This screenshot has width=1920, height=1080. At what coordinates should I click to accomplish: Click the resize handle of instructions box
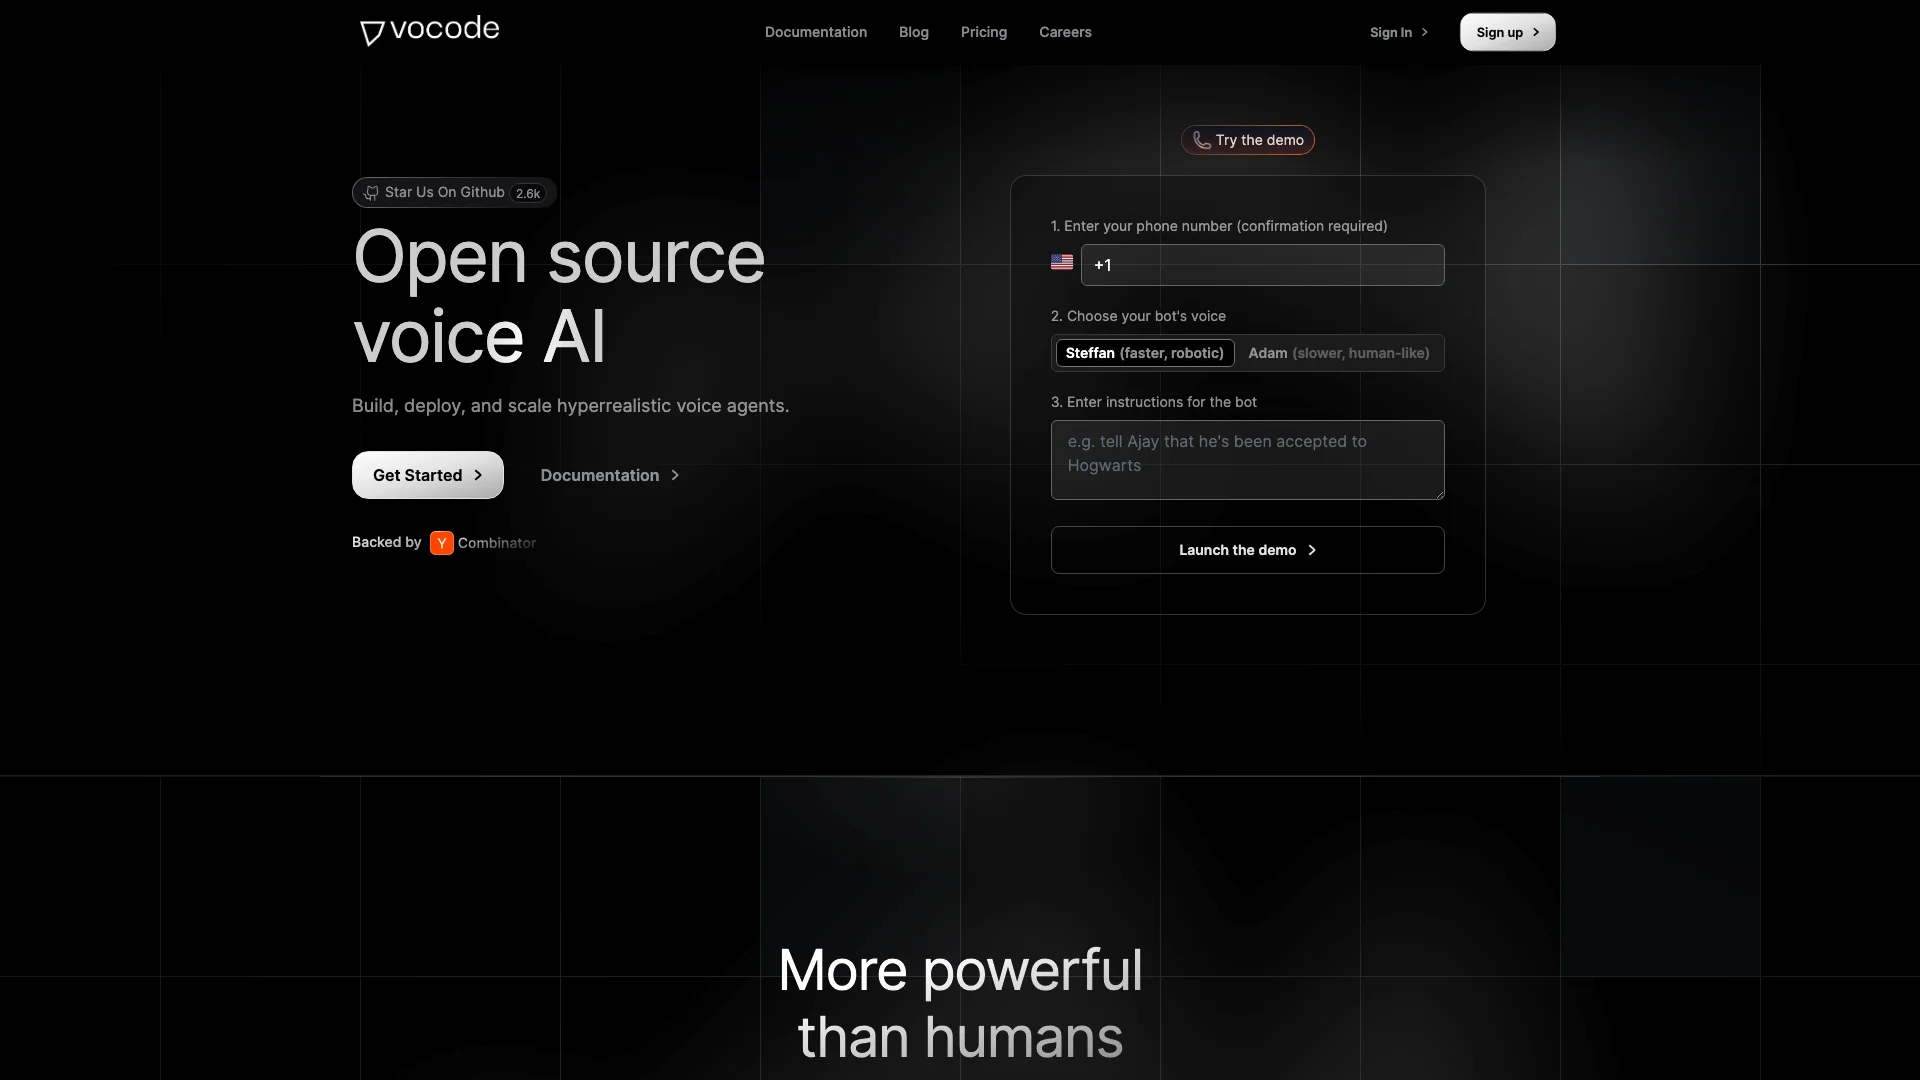tap(1439, 494)
